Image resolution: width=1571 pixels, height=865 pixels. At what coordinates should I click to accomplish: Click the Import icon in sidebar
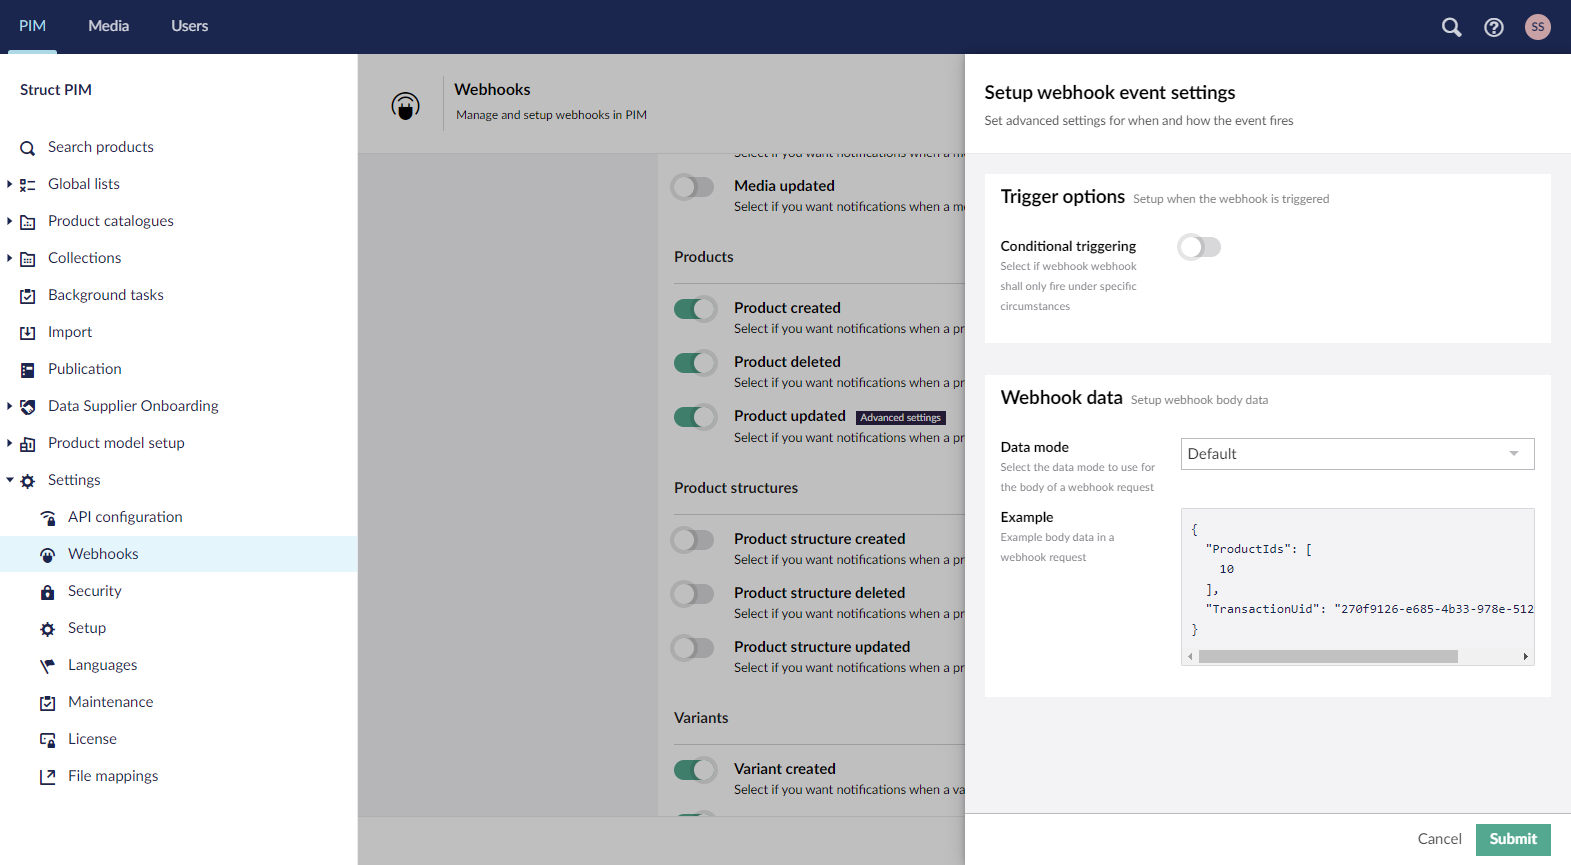(28, 333)
